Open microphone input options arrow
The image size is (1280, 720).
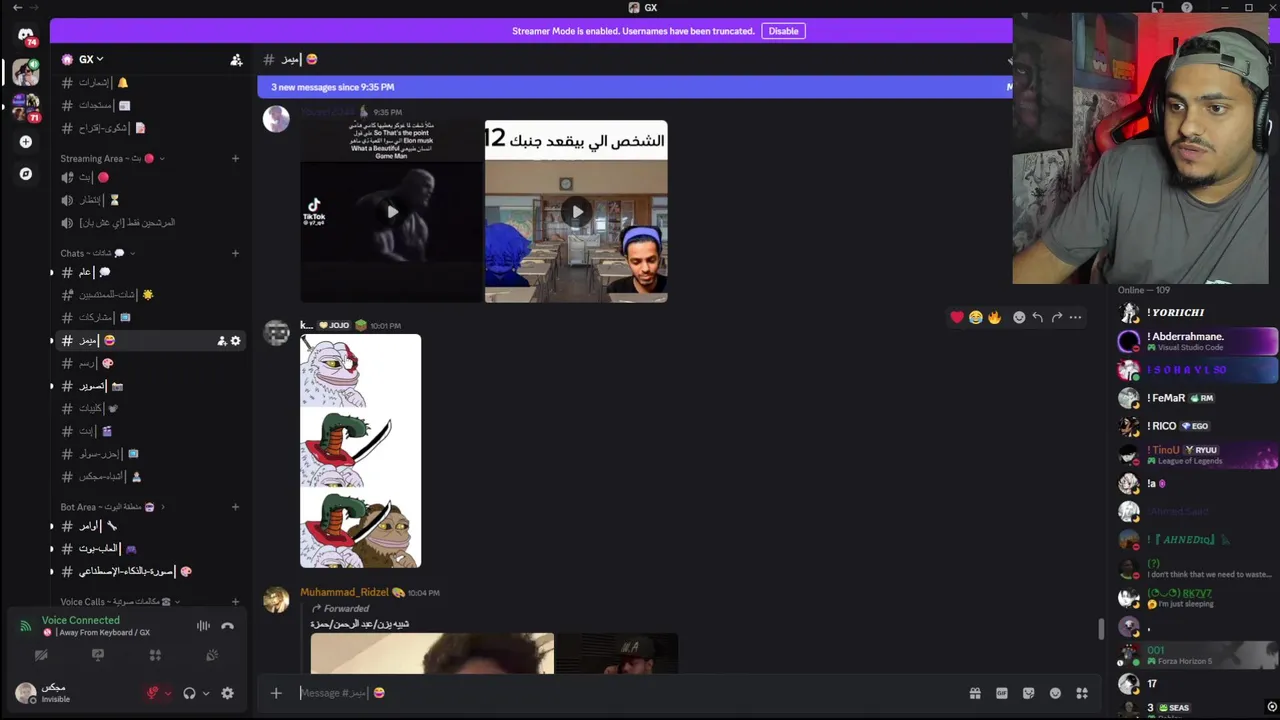(x=167, y=693)
